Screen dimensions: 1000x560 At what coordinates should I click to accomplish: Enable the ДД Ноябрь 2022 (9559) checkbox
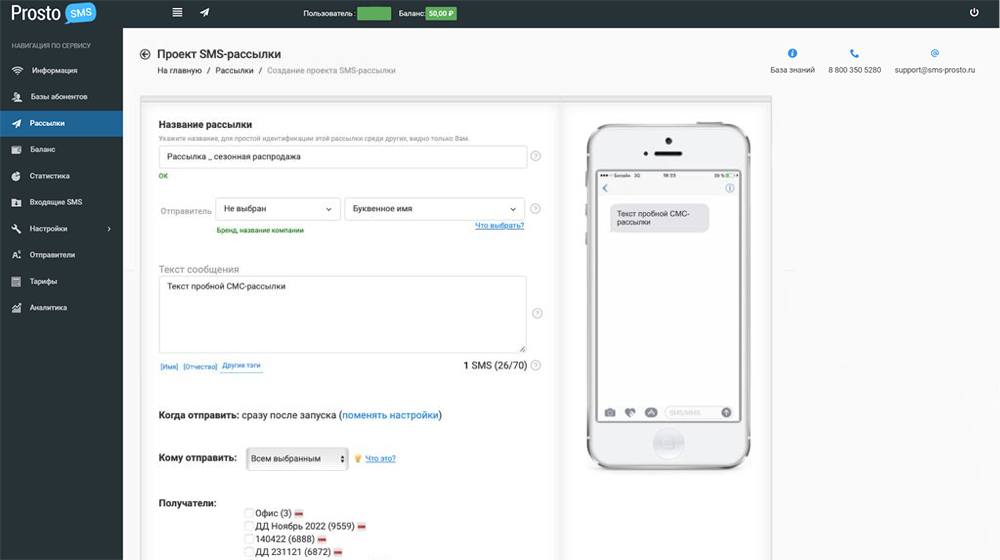249,526
